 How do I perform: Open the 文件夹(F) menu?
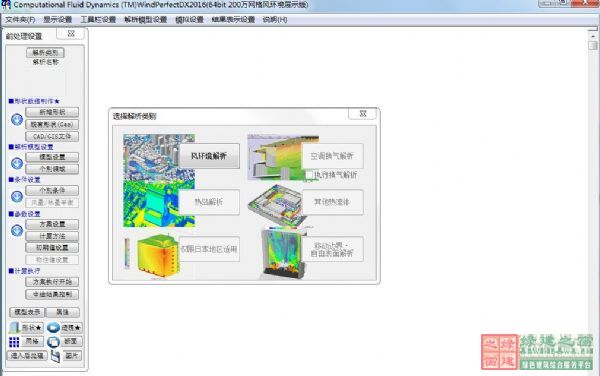(20, 20)
